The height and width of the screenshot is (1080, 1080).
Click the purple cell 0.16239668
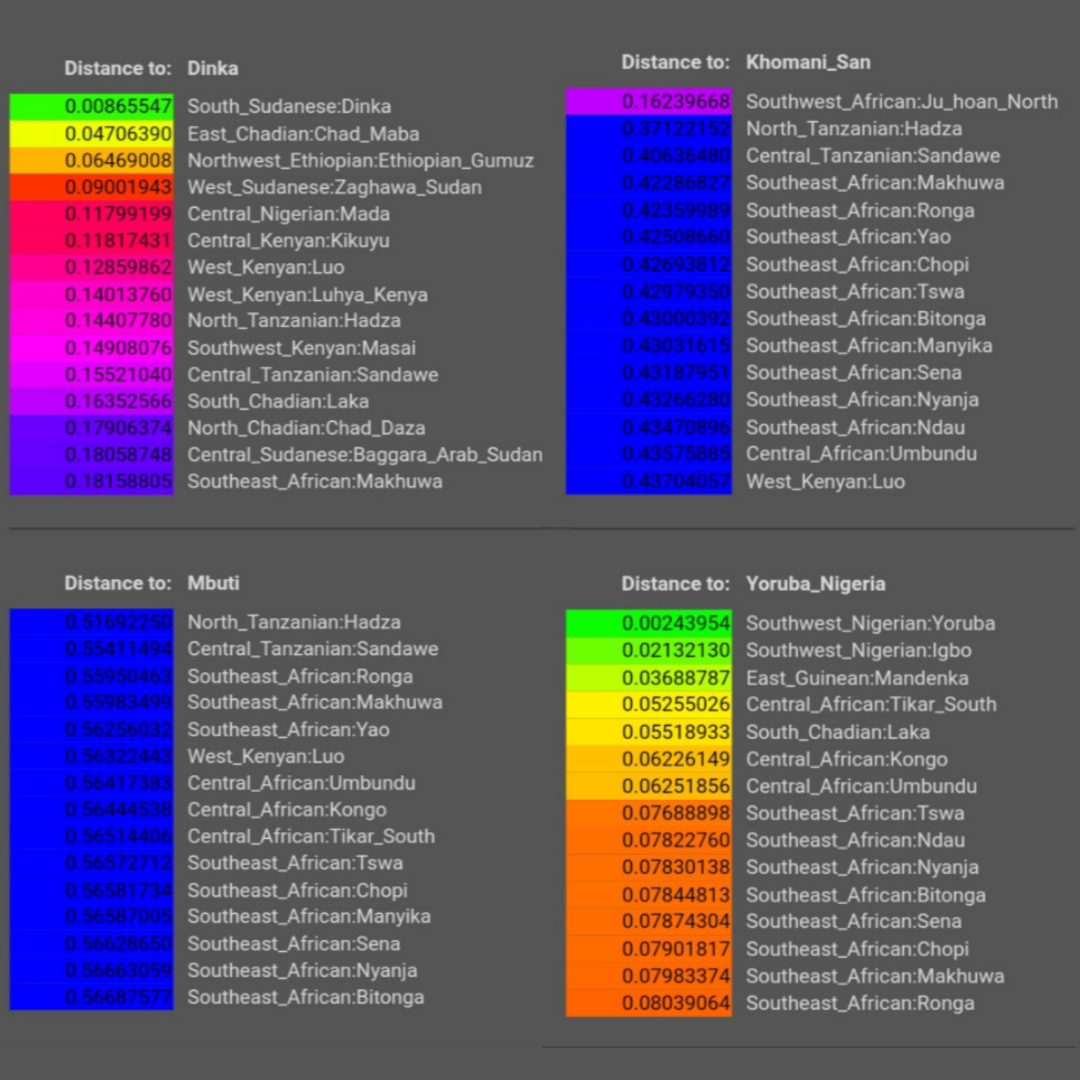649,101
